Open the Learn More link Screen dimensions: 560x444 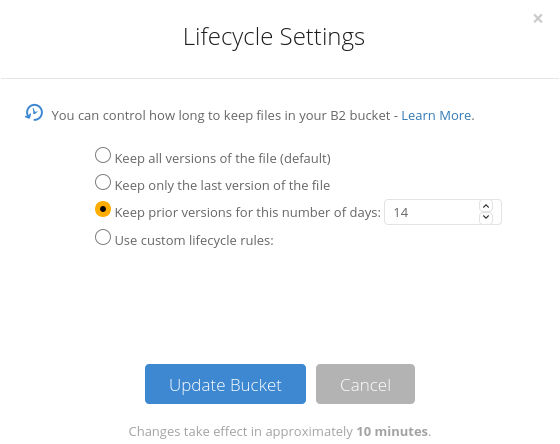438,115
